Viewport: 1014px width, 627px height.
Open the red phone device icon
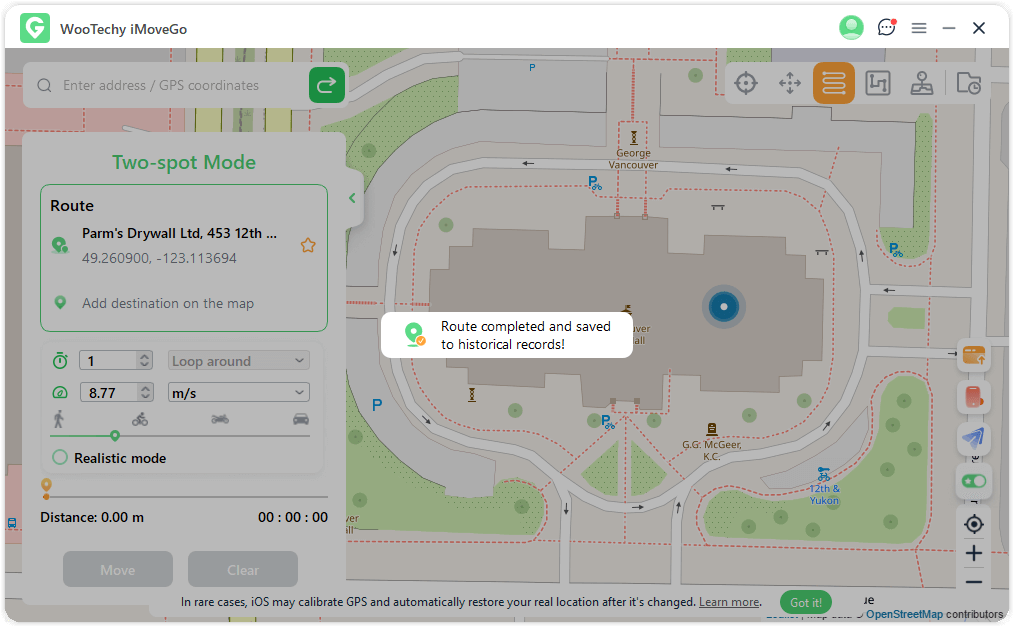[973, 397]
